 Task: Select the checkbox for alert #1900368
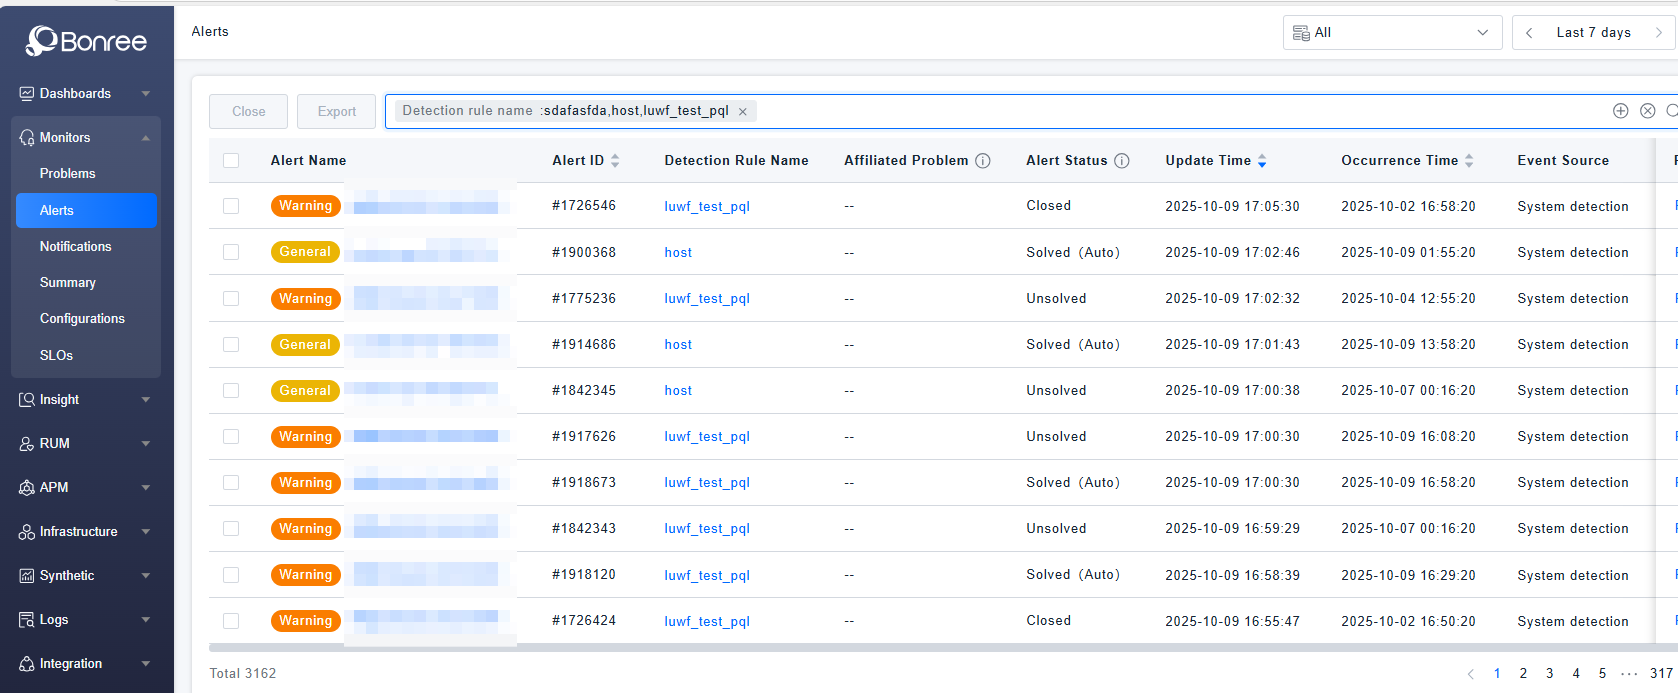click(231, 252)
